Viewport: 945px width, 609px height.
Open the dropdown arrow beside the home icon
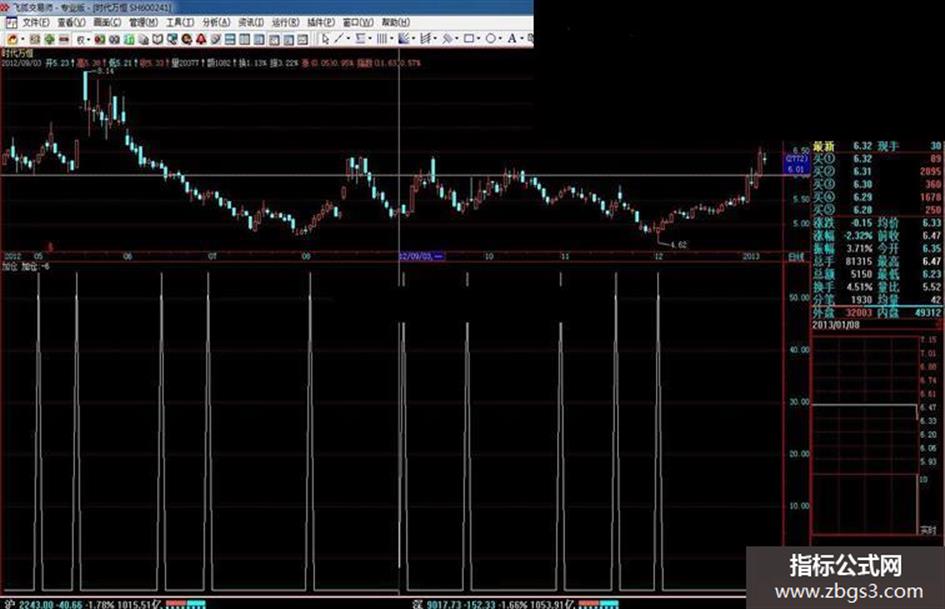pyautogui.click(x=23, y=39)
